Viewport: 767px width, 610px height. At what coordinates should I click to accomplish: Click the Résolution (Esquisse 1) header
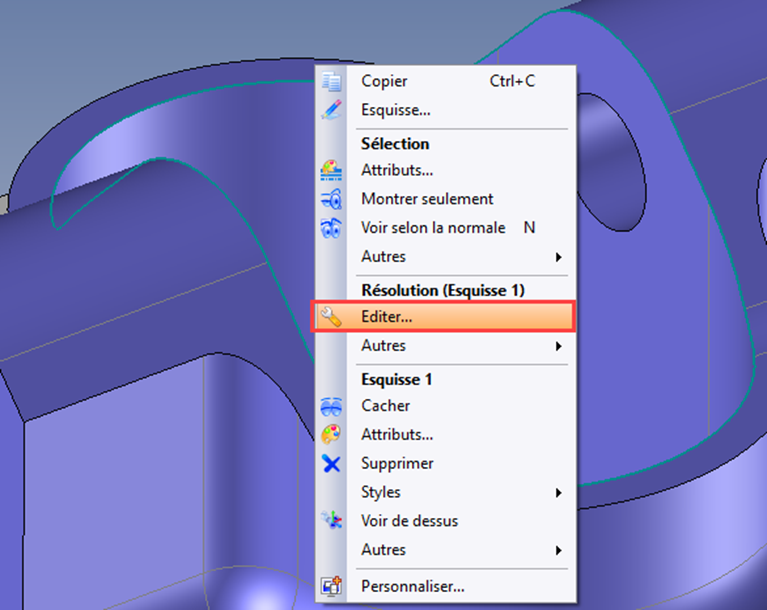tap(443, 291)
